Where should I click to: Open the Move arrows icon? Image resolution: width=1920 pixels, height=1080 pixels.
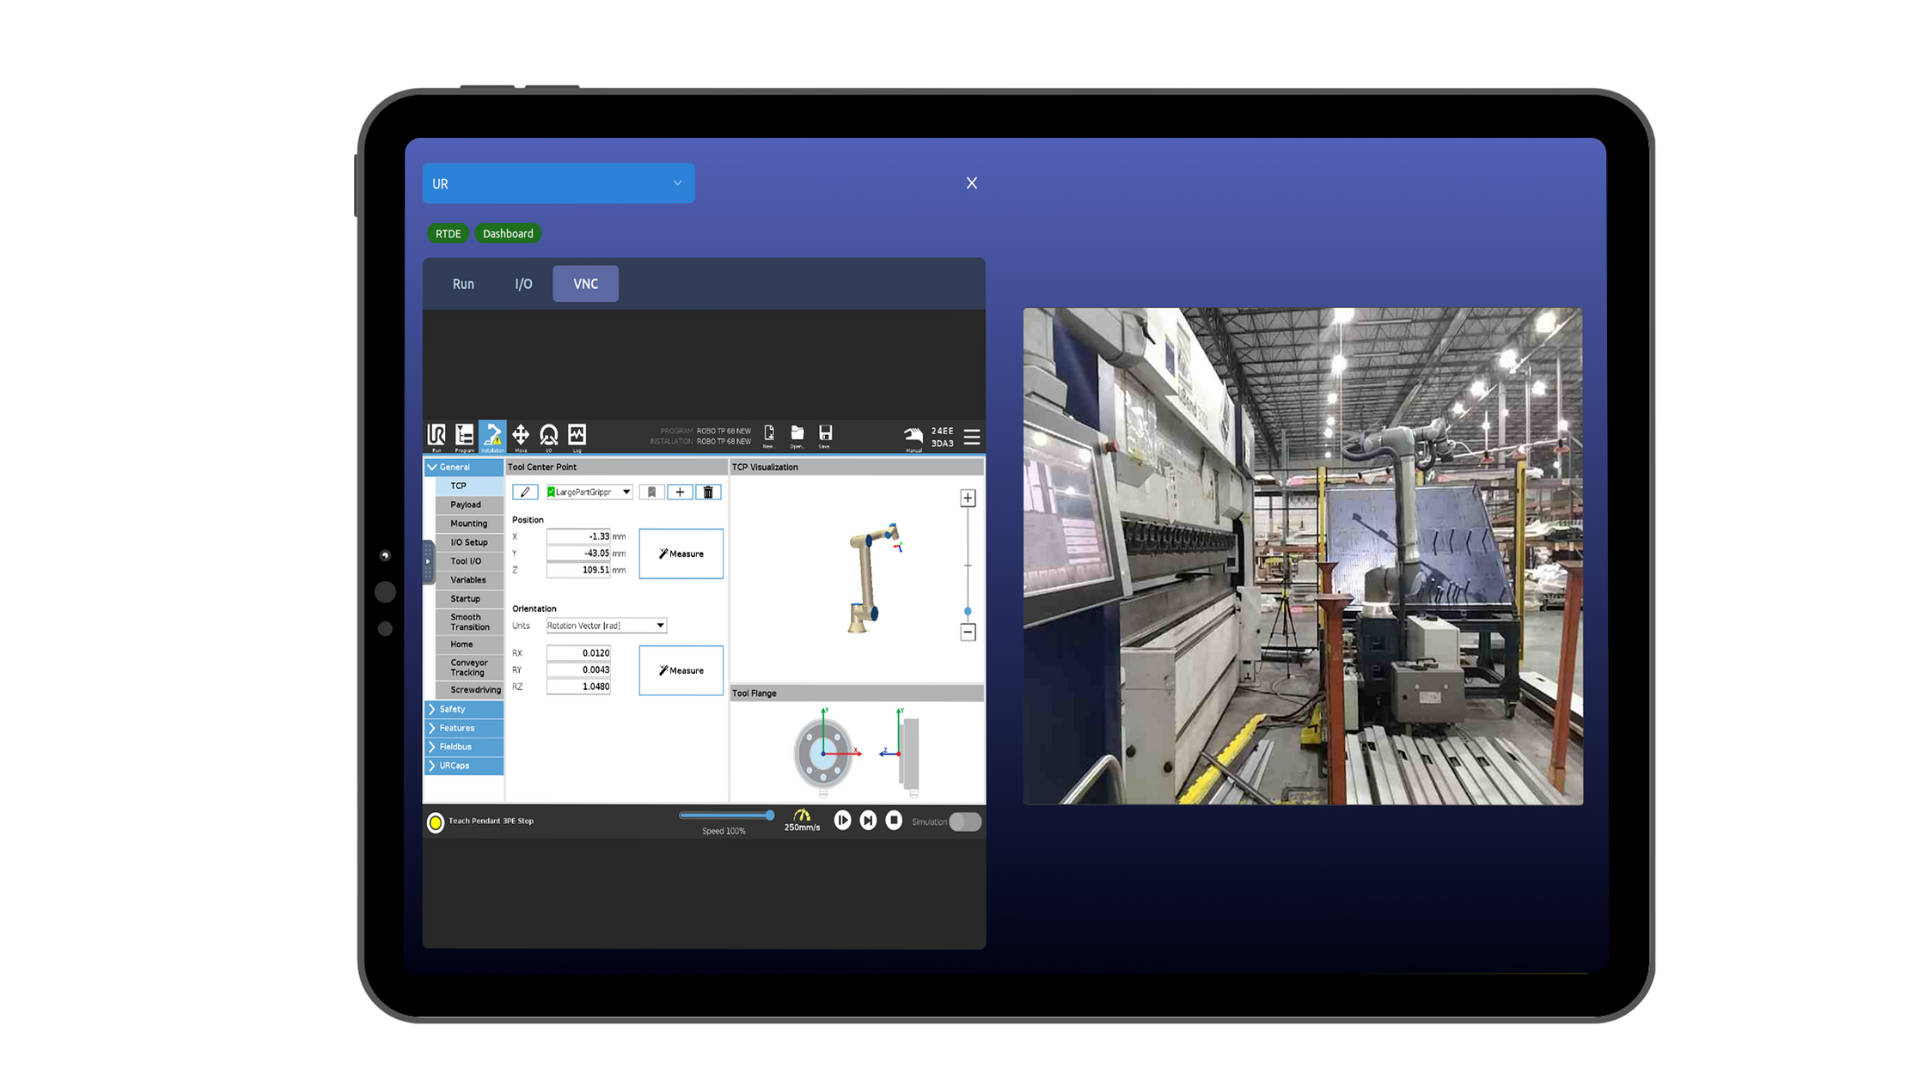tap(521, 436)
